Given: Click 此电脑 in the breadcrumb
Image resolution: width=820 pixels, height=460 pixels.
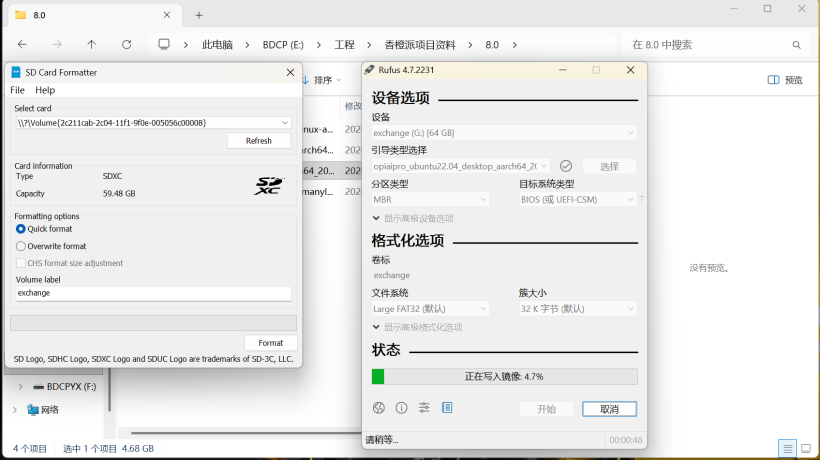Looking at the screenshot, I should pos(217,45).
